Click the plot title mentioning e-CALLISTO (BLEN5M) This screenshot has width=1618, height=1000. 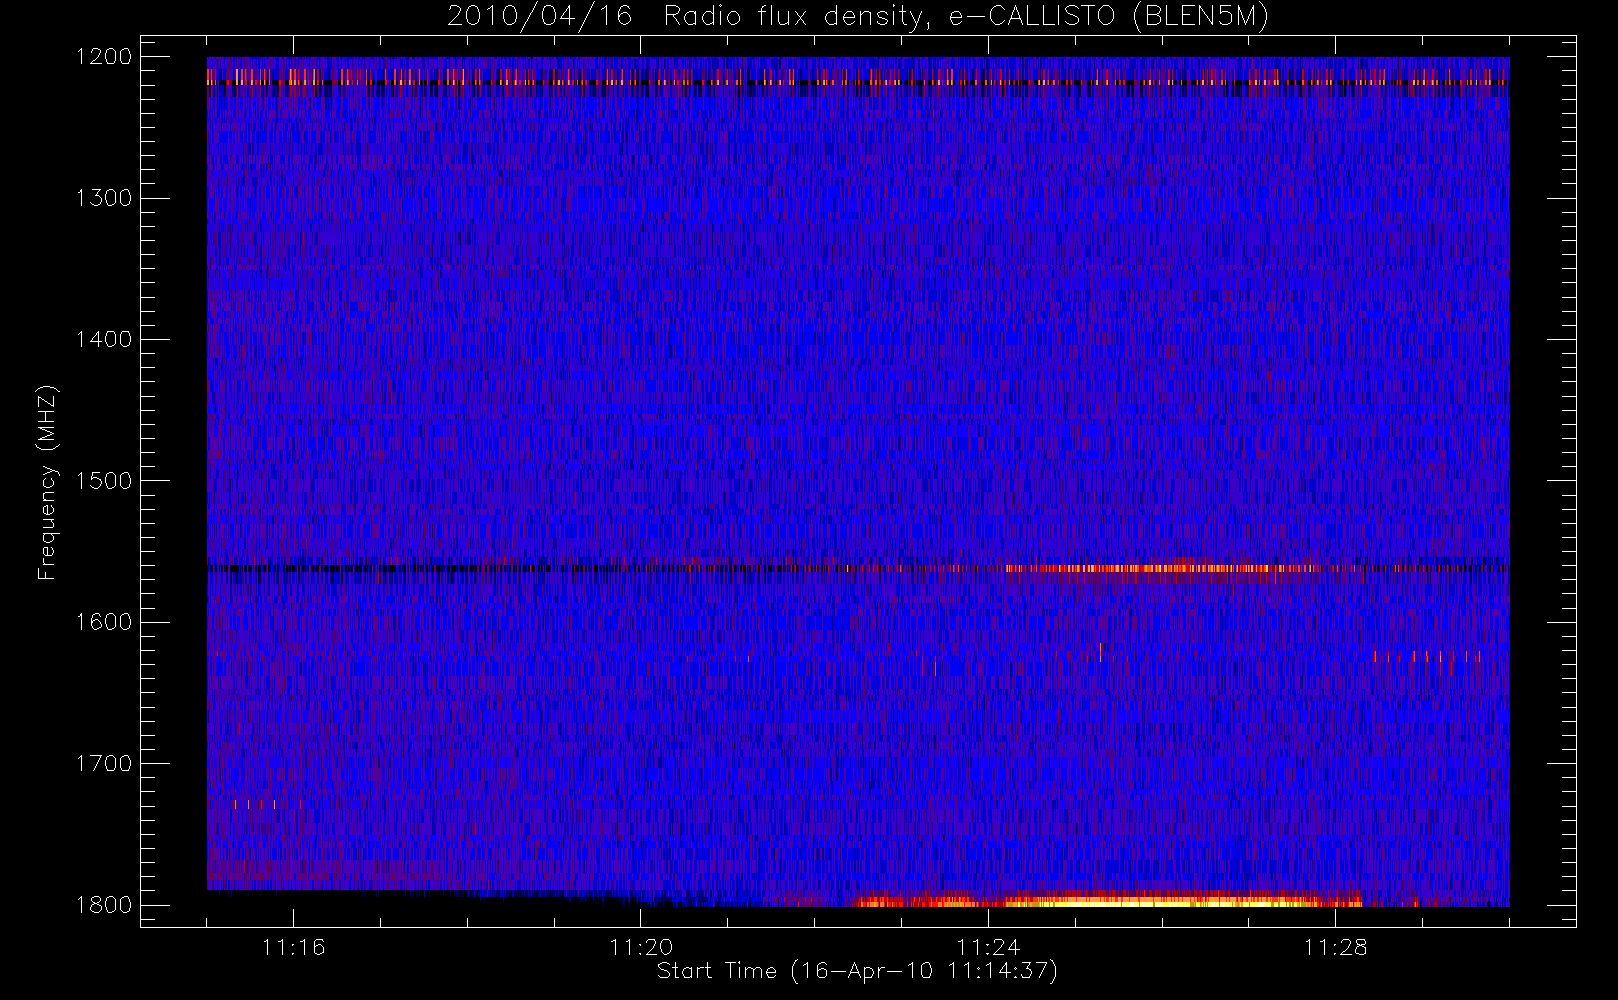tap(858, 17)
